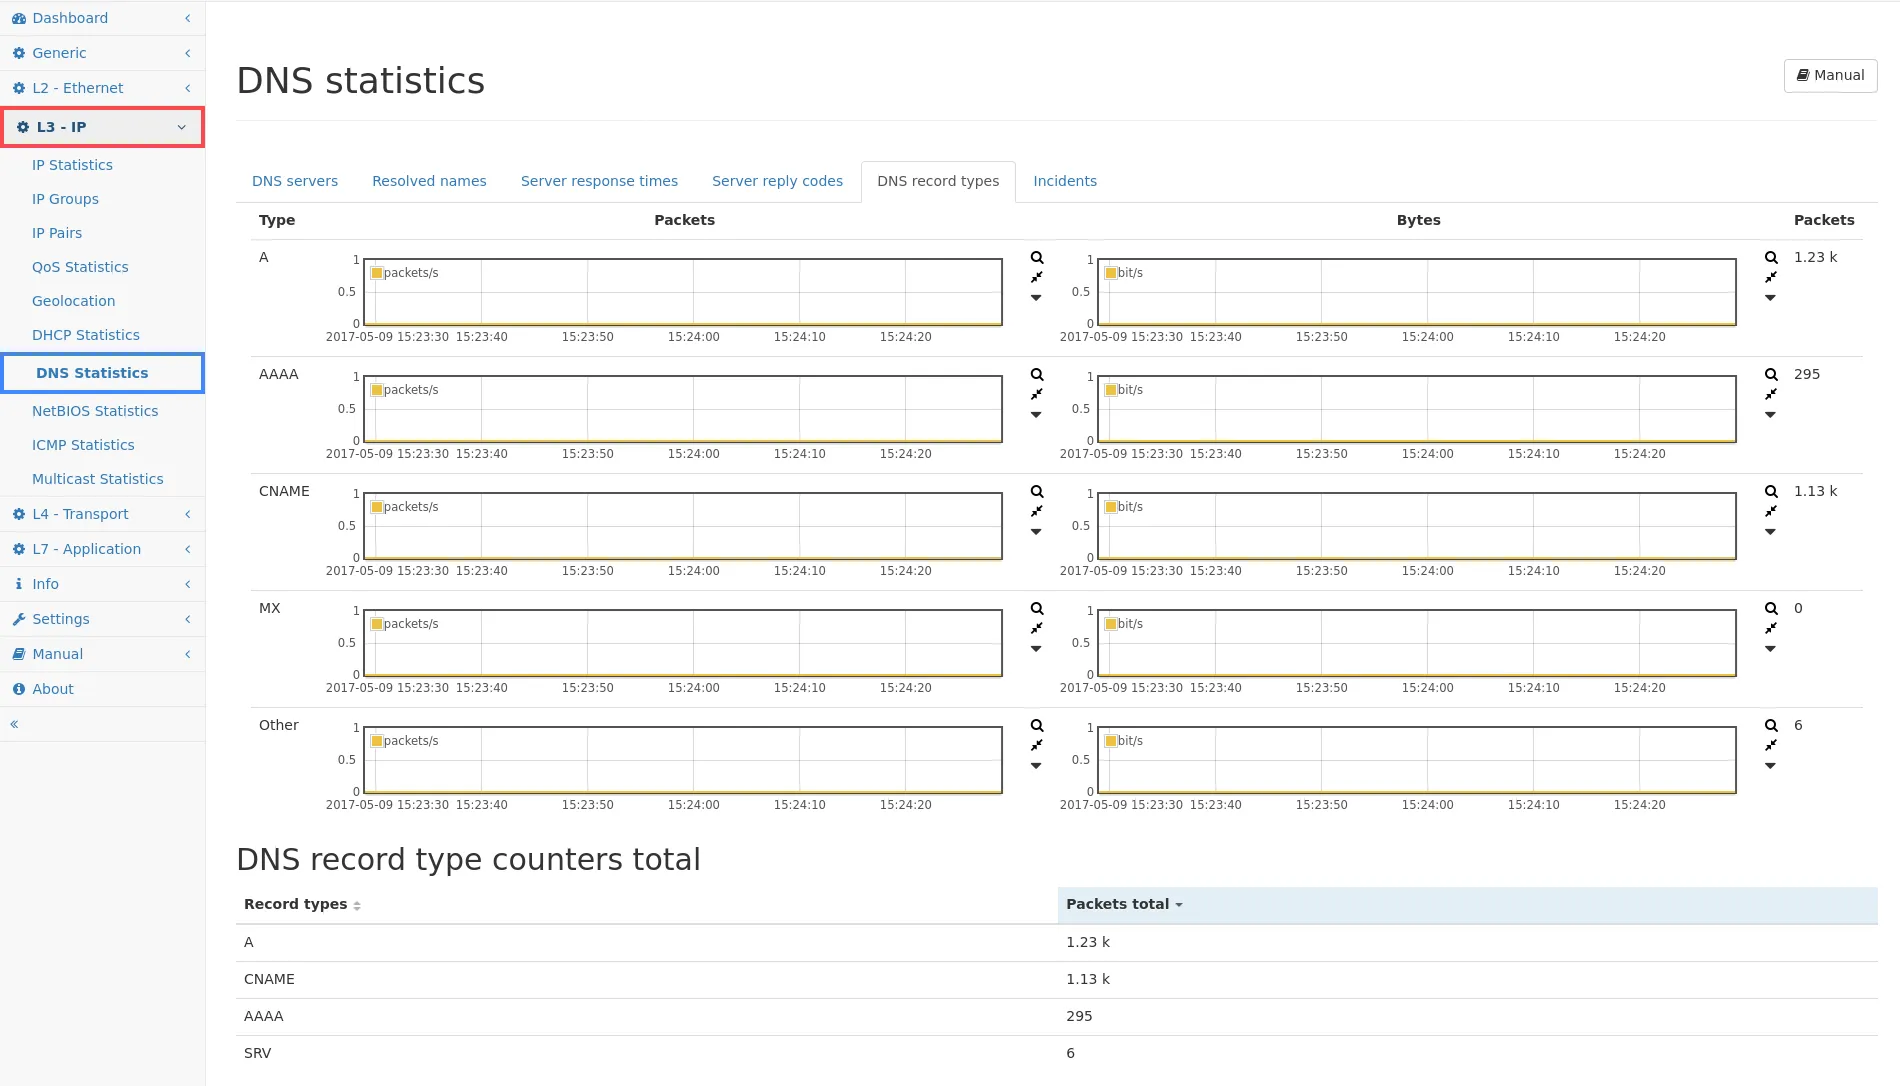
Task: Toggle packets/s legend box in CNAME graph
Action: (x=377, y=507)
